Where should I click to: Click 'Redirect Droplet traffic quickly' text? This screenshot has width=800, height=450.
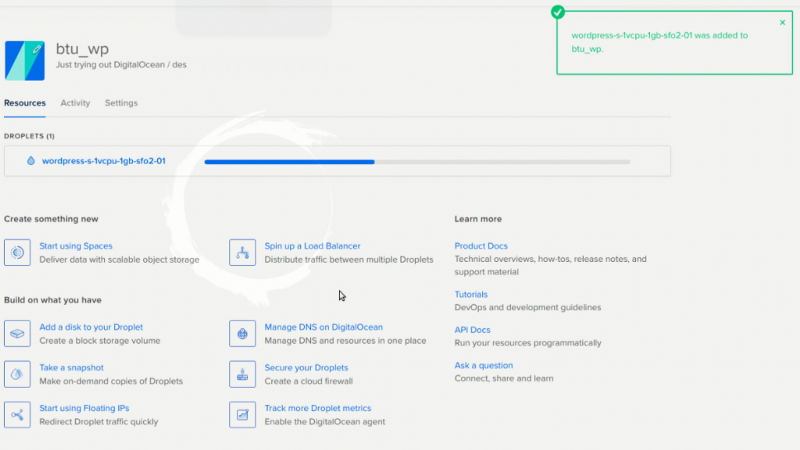99,422
